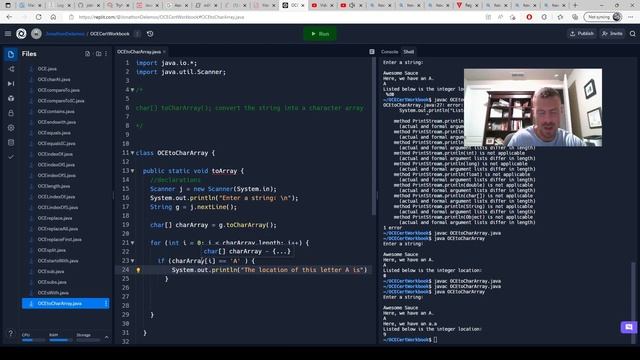Open the help question mark icon
This screenshot has height=360, width=640.
[x=11, y=333]
